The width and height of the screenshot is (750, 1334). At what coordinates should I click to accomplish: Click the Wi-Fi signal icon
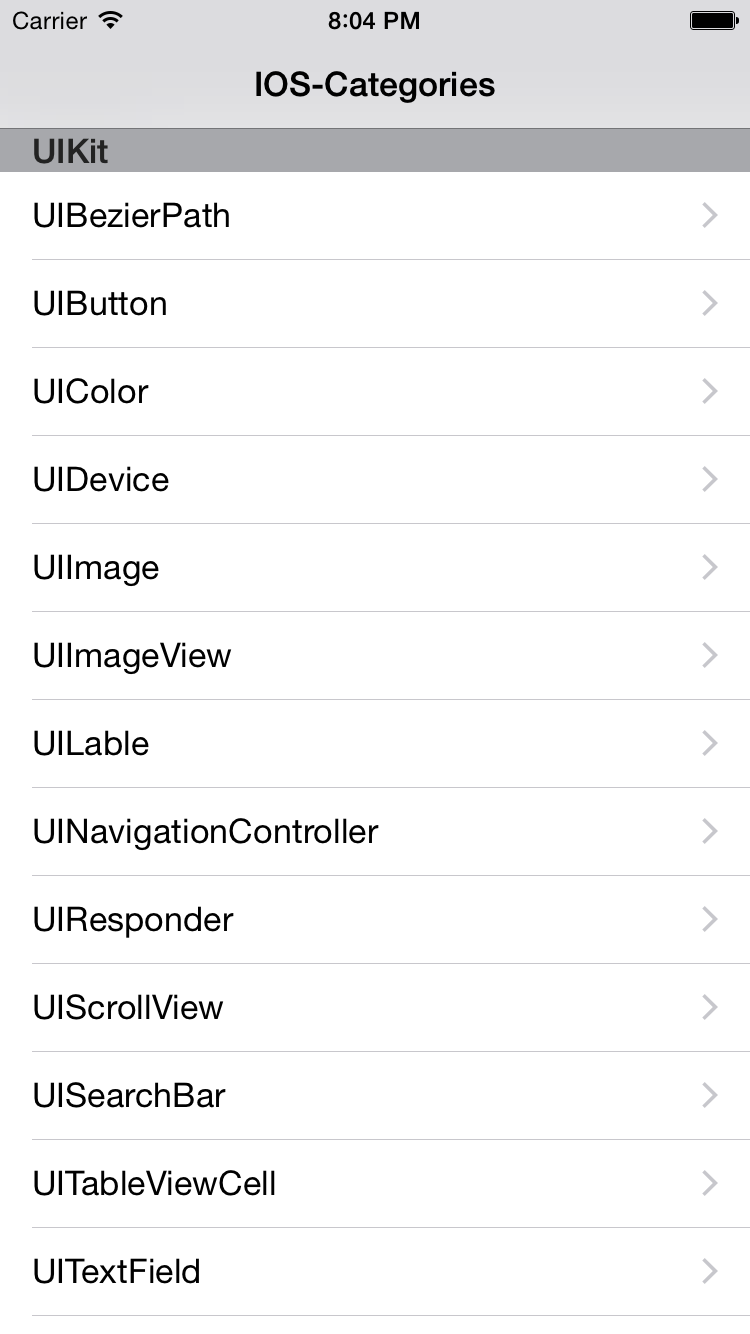click(111, 20)
